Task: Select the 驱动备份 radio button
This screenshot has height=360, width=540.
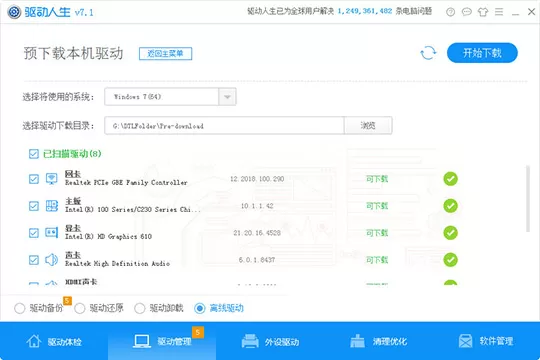Action: tap(20, 308)
